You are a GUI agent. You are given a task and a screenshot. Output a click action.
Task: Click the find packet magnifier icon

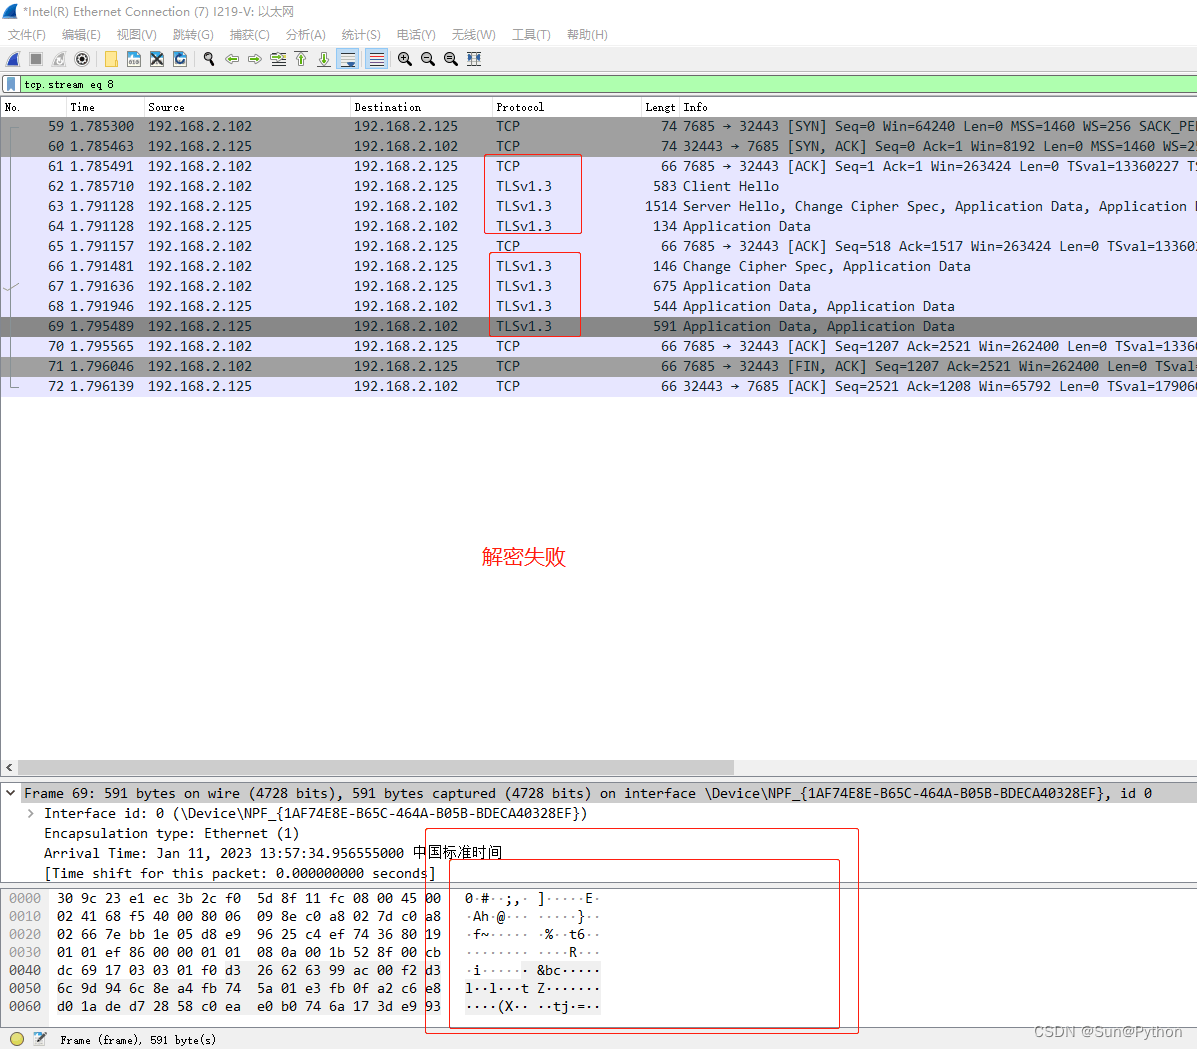(209, 59)
